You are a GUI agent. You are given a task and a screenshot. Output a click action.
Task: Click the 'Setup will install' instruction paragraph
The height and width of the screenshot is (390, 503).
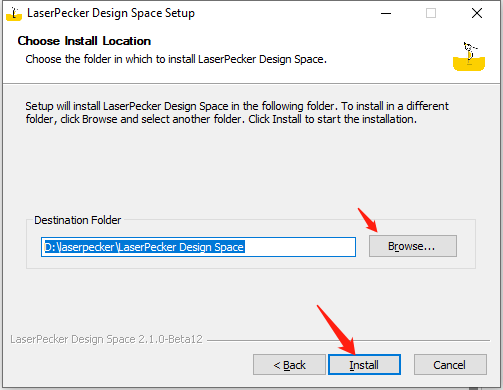click(237, 112)
